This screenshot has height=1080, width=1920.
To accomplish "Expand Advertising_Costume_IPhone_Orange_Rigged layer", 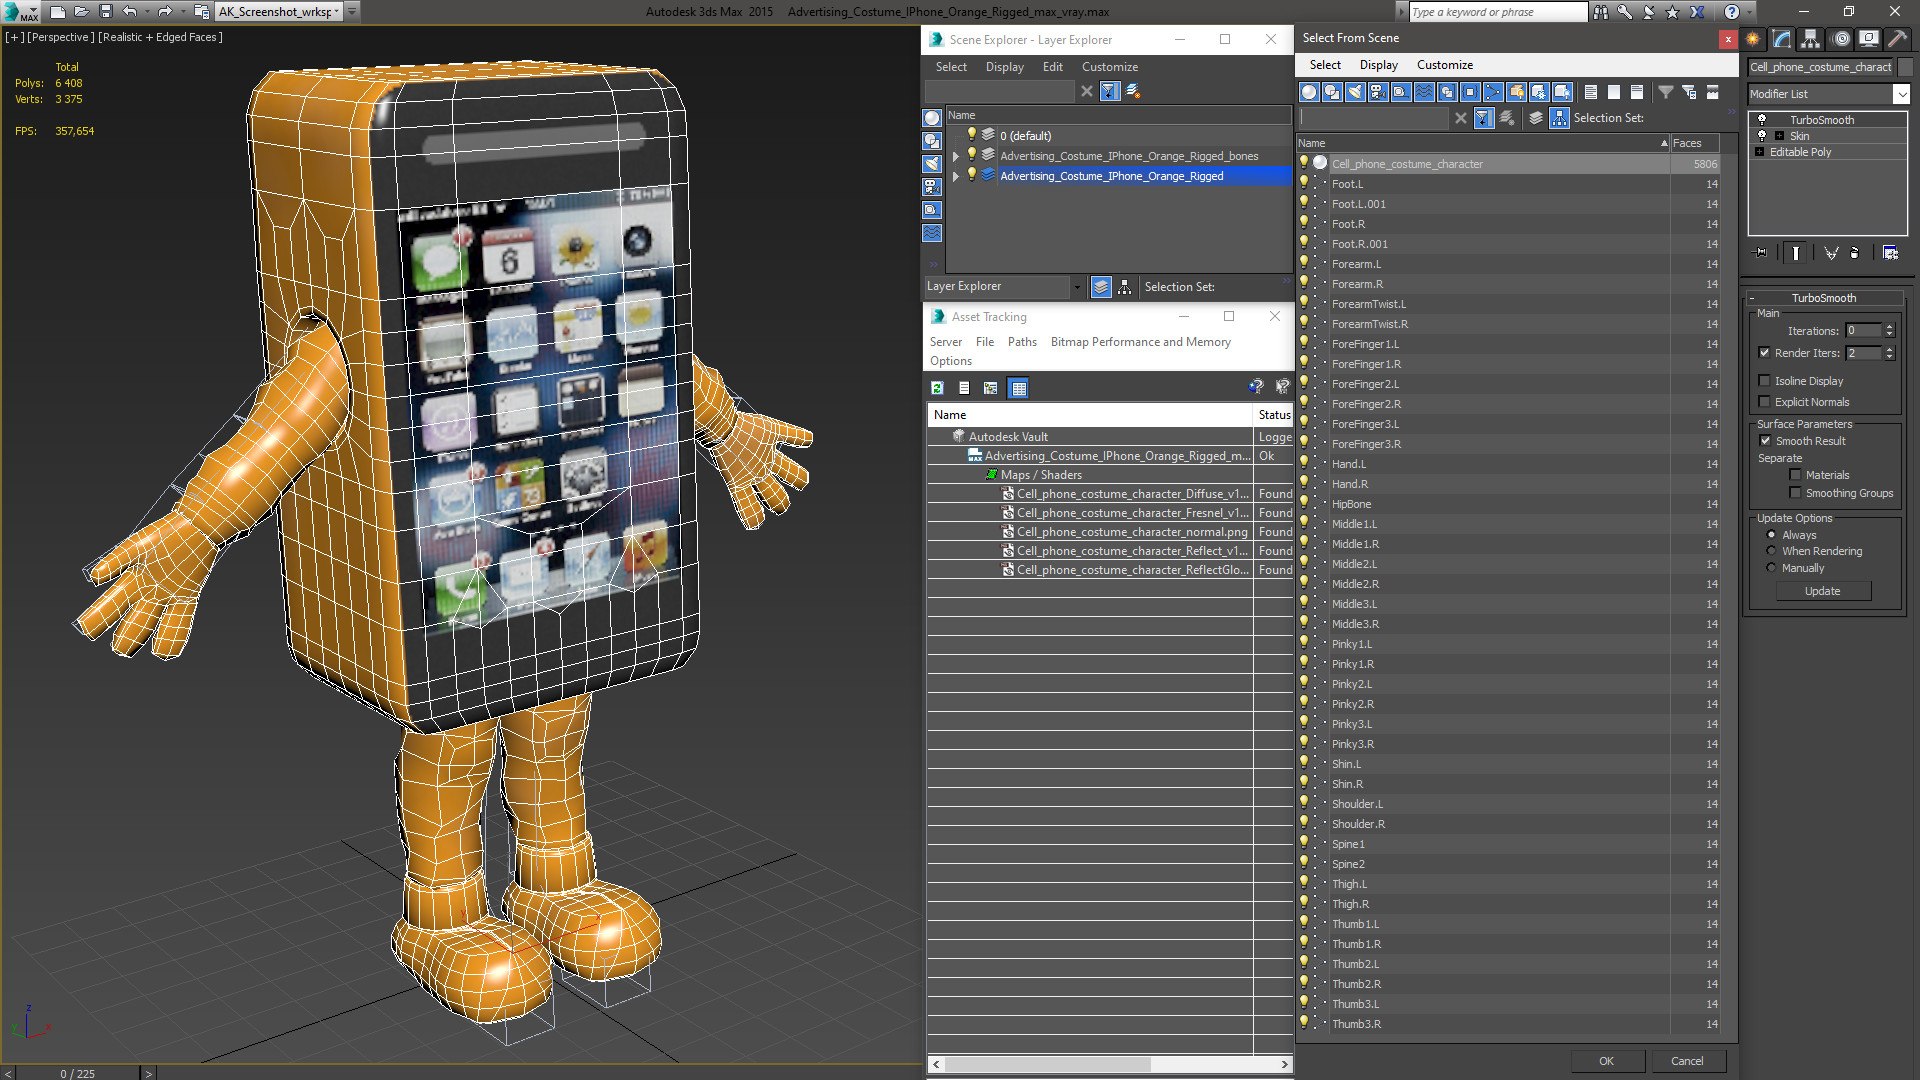I will coord(956,176).
